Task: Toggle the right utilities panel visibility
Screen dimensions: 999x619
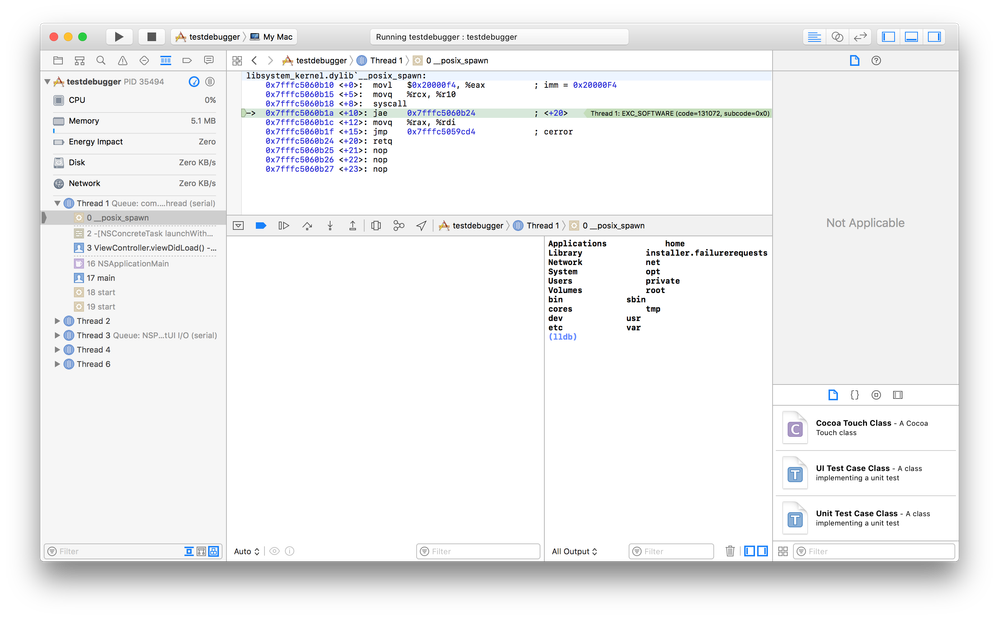Action: point(934,37)
